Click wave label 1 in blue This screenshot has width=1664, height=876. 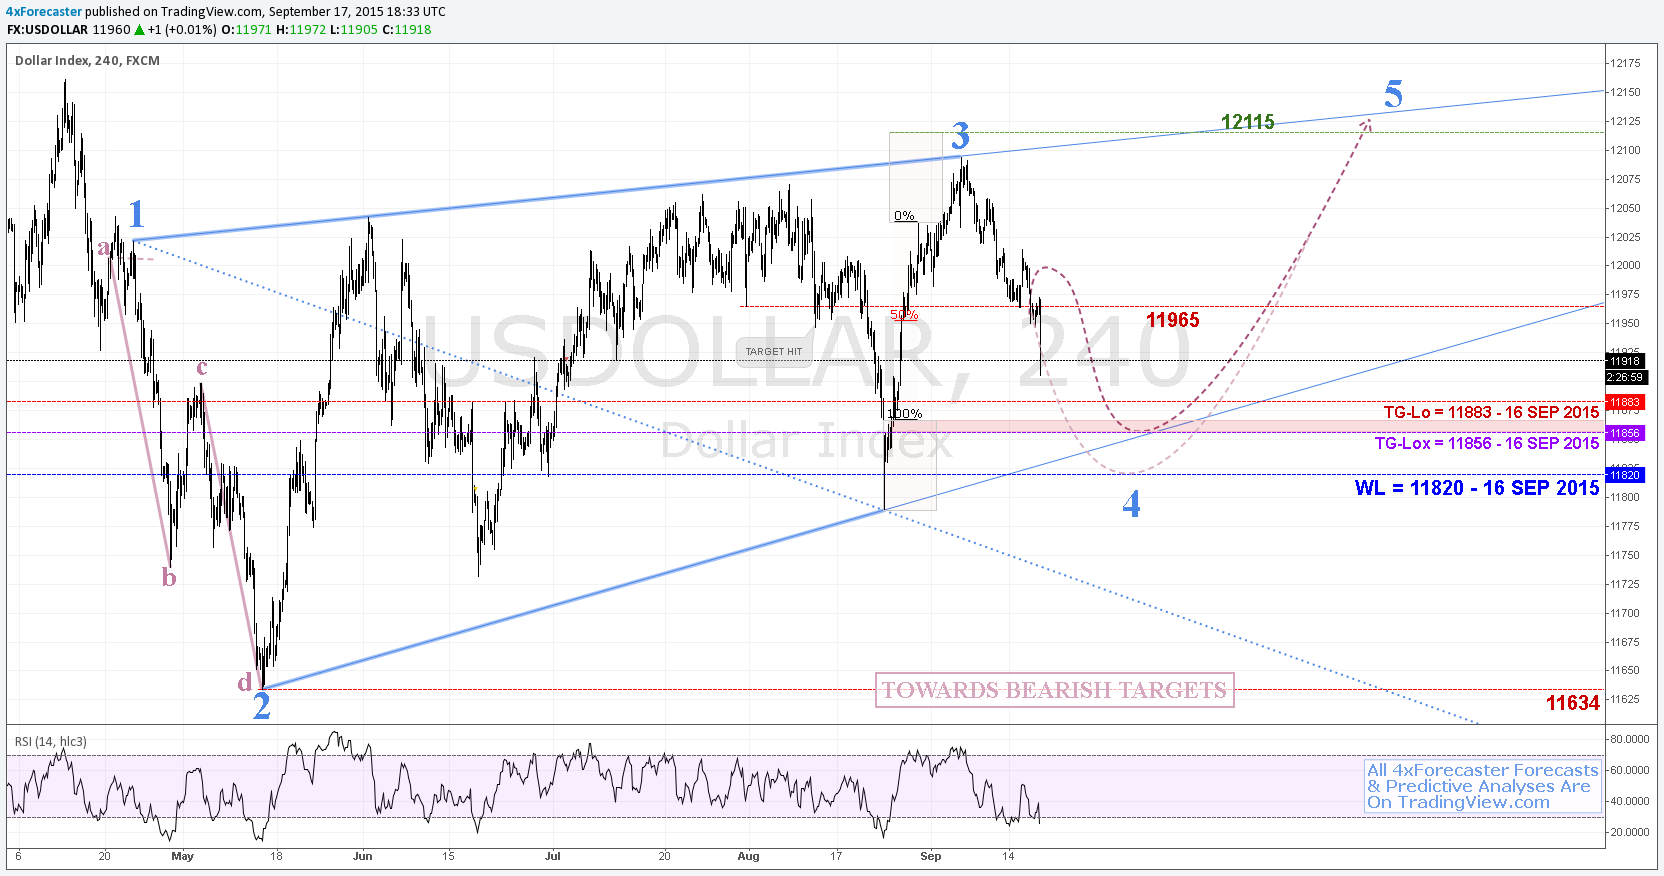[137, 214]
